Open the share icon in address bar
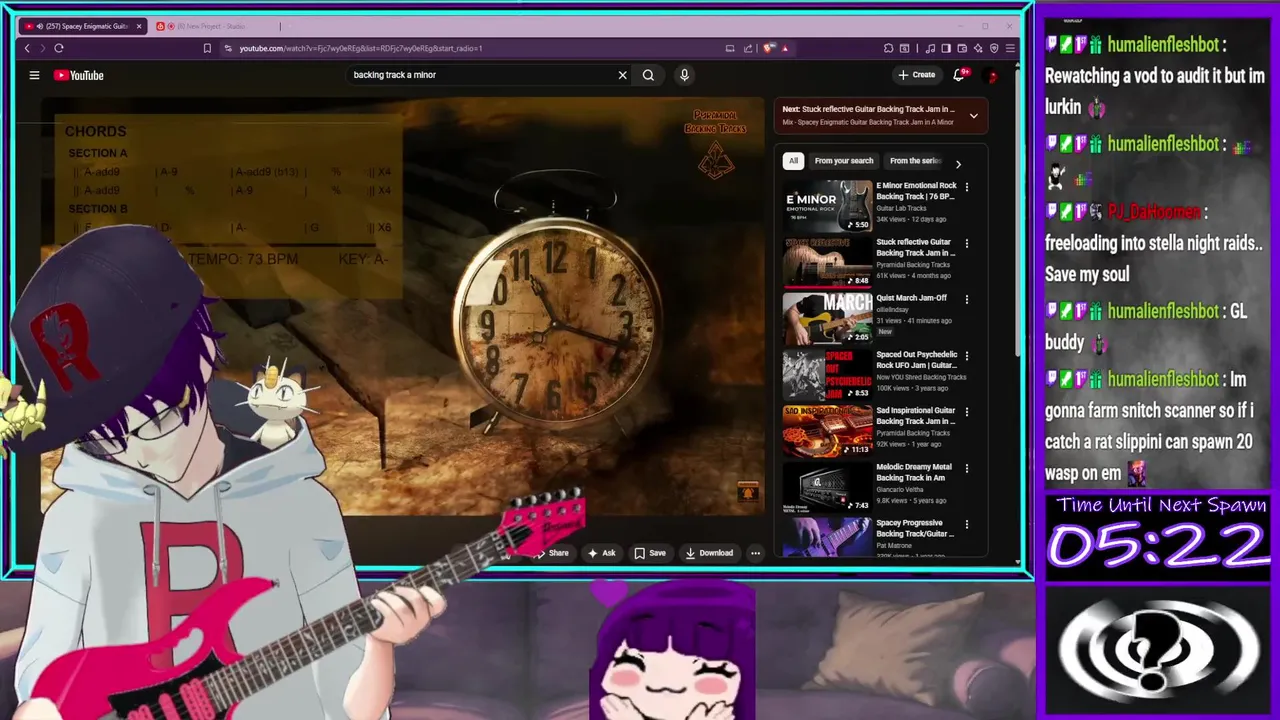Image resolution: width=1280 pixels, height=720 pixels. [x=747, y=48]
